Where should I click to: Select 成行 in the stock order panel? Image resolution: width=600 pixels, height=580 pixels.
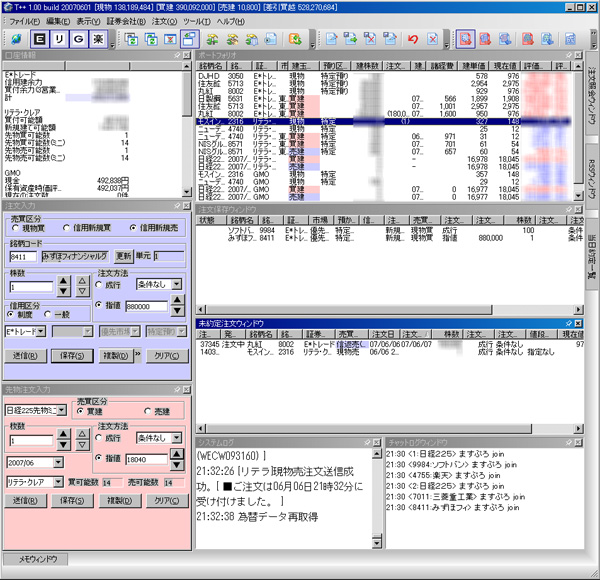click(99, 285)
